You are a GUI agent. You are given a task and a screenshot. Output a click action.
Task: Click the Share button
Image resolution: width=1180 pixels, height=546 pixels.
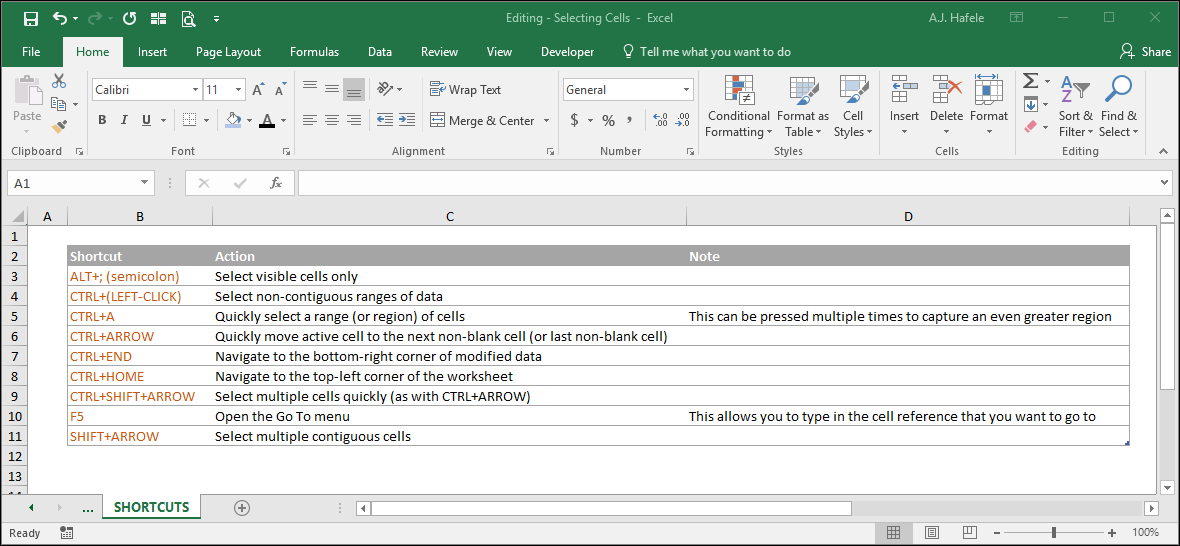coord(1145,52)
